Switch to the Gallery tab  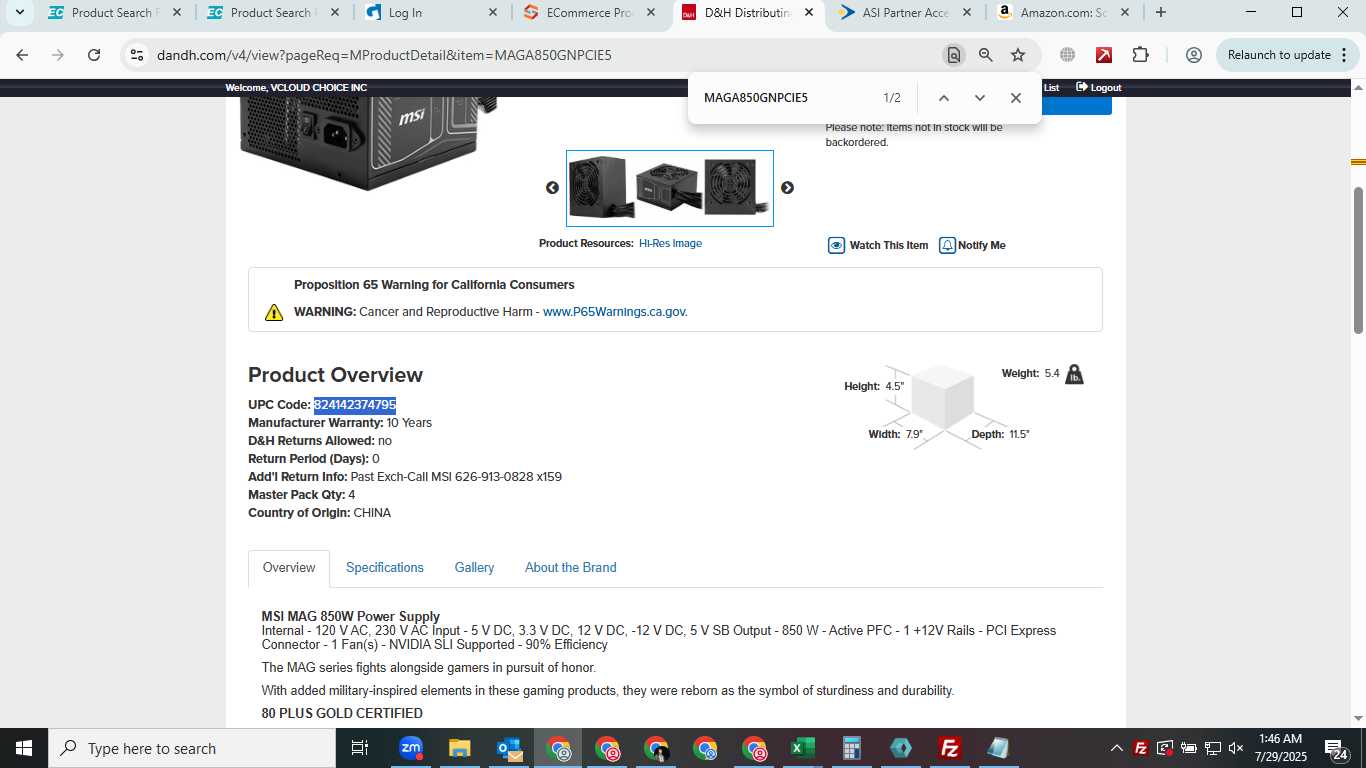click(x=474, y=568)
